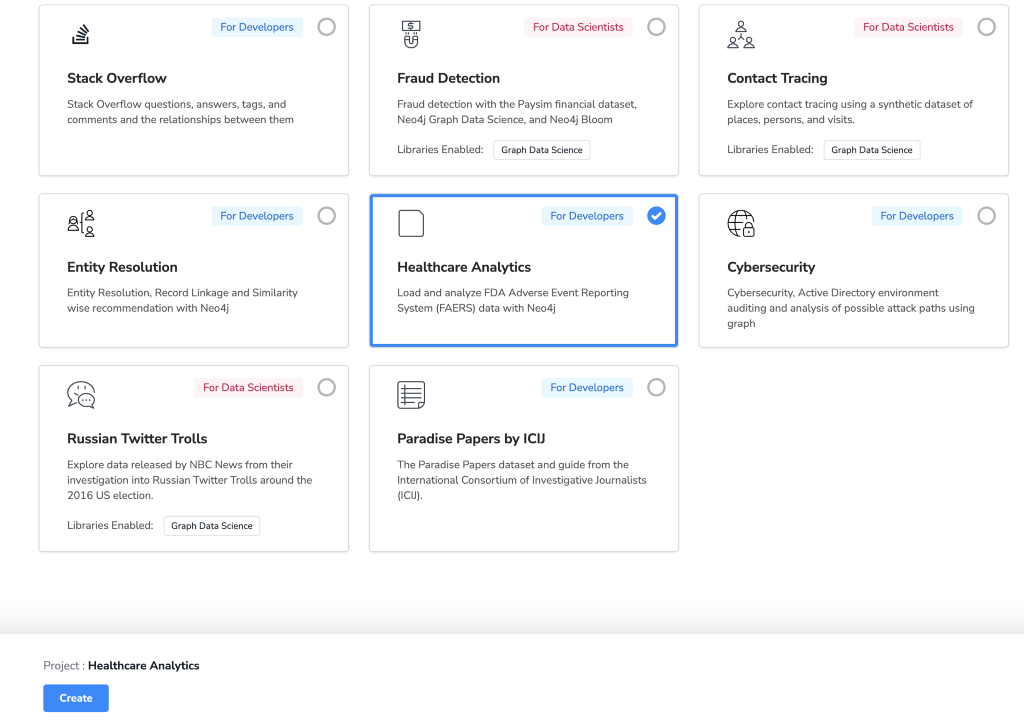
Task: Click the Stack Overflow card icon
Action: point(80,34)
